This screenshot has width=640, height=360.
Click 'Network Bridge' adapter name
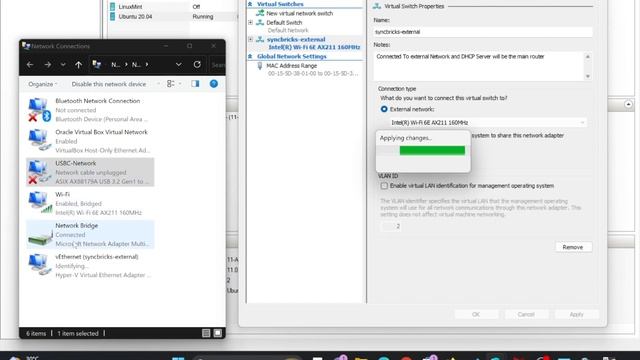(x=77, y=226)
